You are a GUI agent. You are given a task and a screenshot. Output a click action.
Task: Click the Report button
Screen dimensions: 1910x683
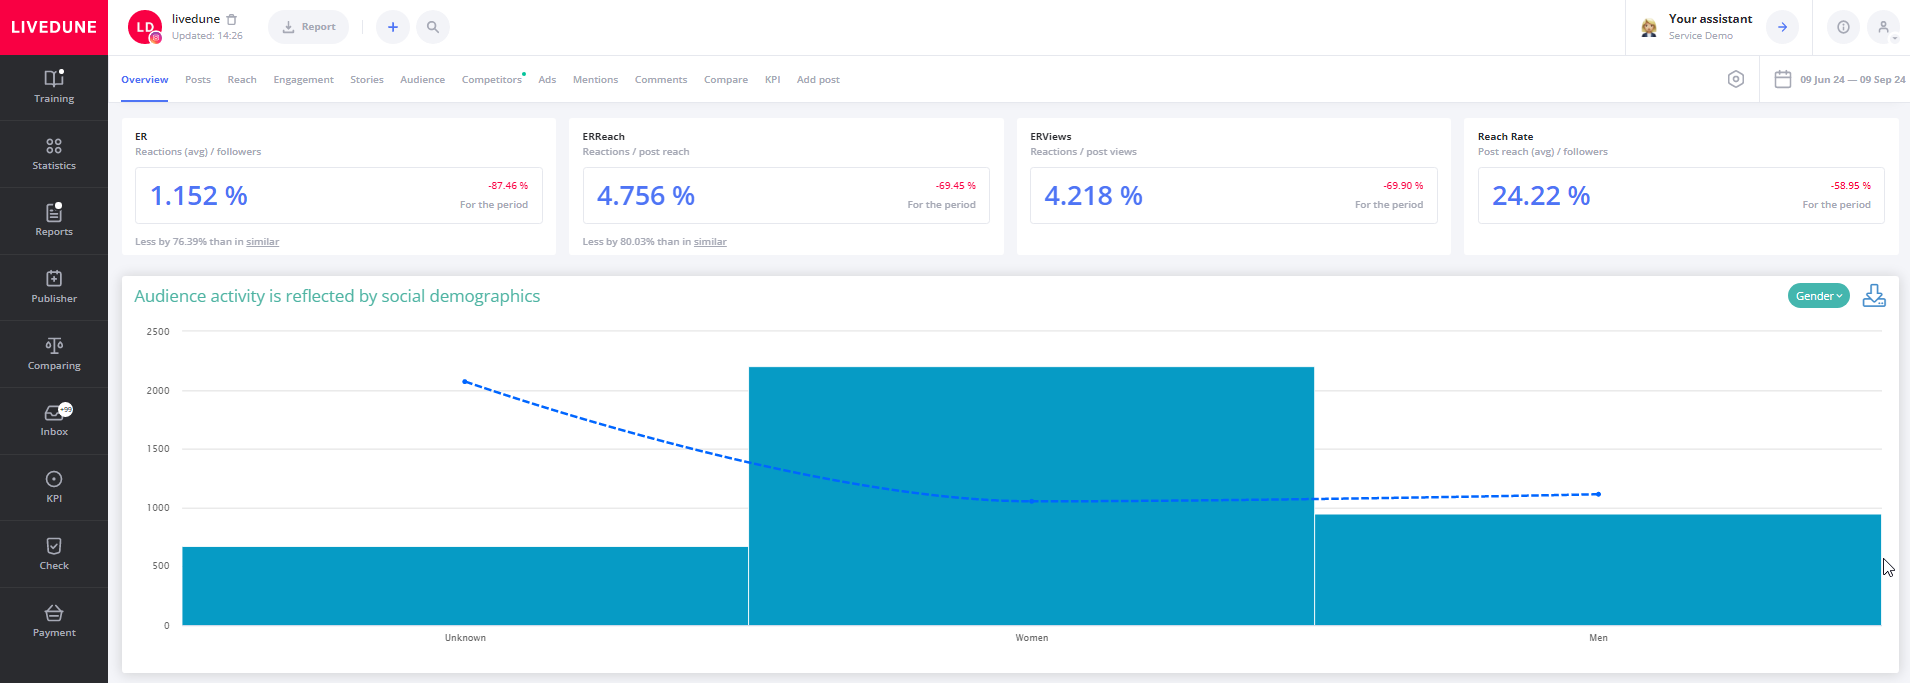309,27
